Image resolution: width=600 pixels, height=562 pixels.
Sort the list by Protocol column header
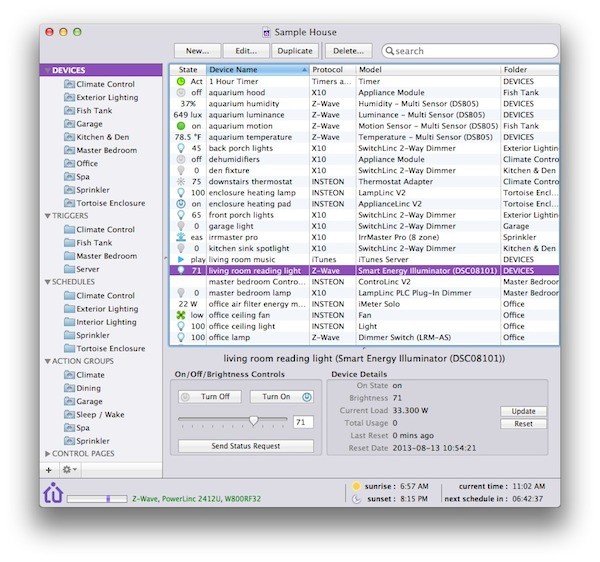pyautogui.click(x=333, y=69)
